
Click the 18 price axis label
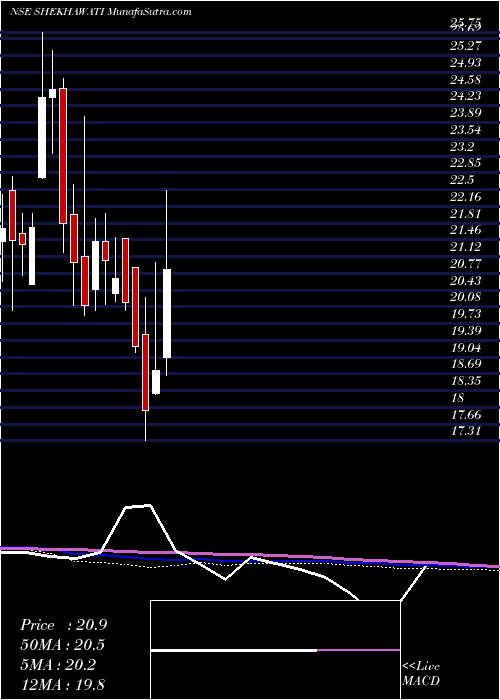tap(458, 398)
